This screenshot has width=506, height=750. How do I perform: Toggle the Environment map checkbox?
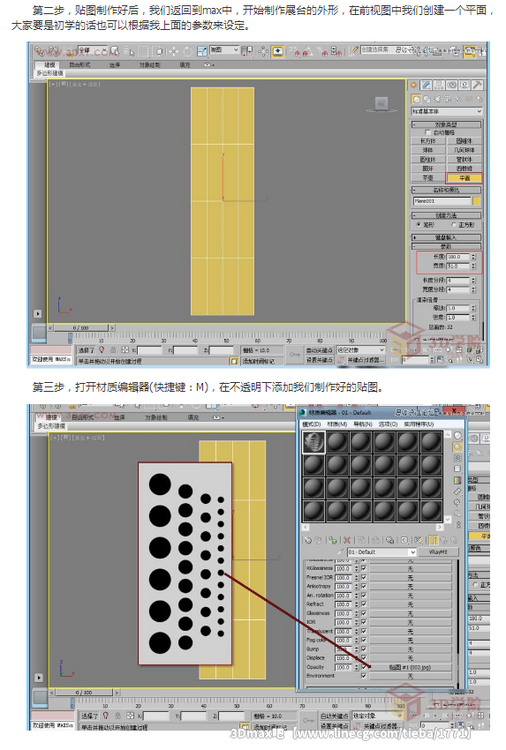point(363,675)
